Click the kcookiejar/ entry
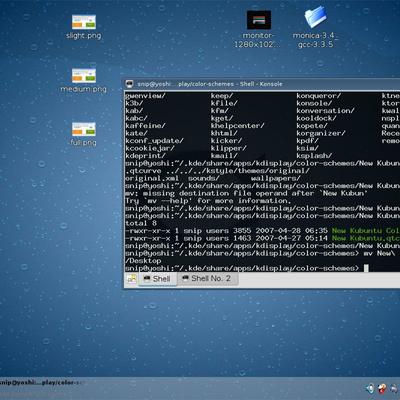 [x=150, y=148]
